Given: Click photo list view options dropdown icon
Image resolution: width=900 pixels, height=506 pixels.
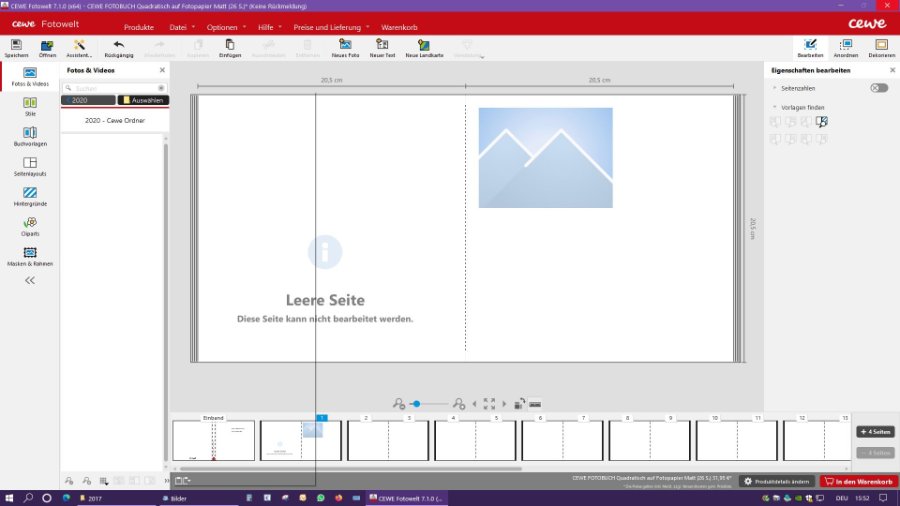Looking at the screenshot, I should coord(103,481).
